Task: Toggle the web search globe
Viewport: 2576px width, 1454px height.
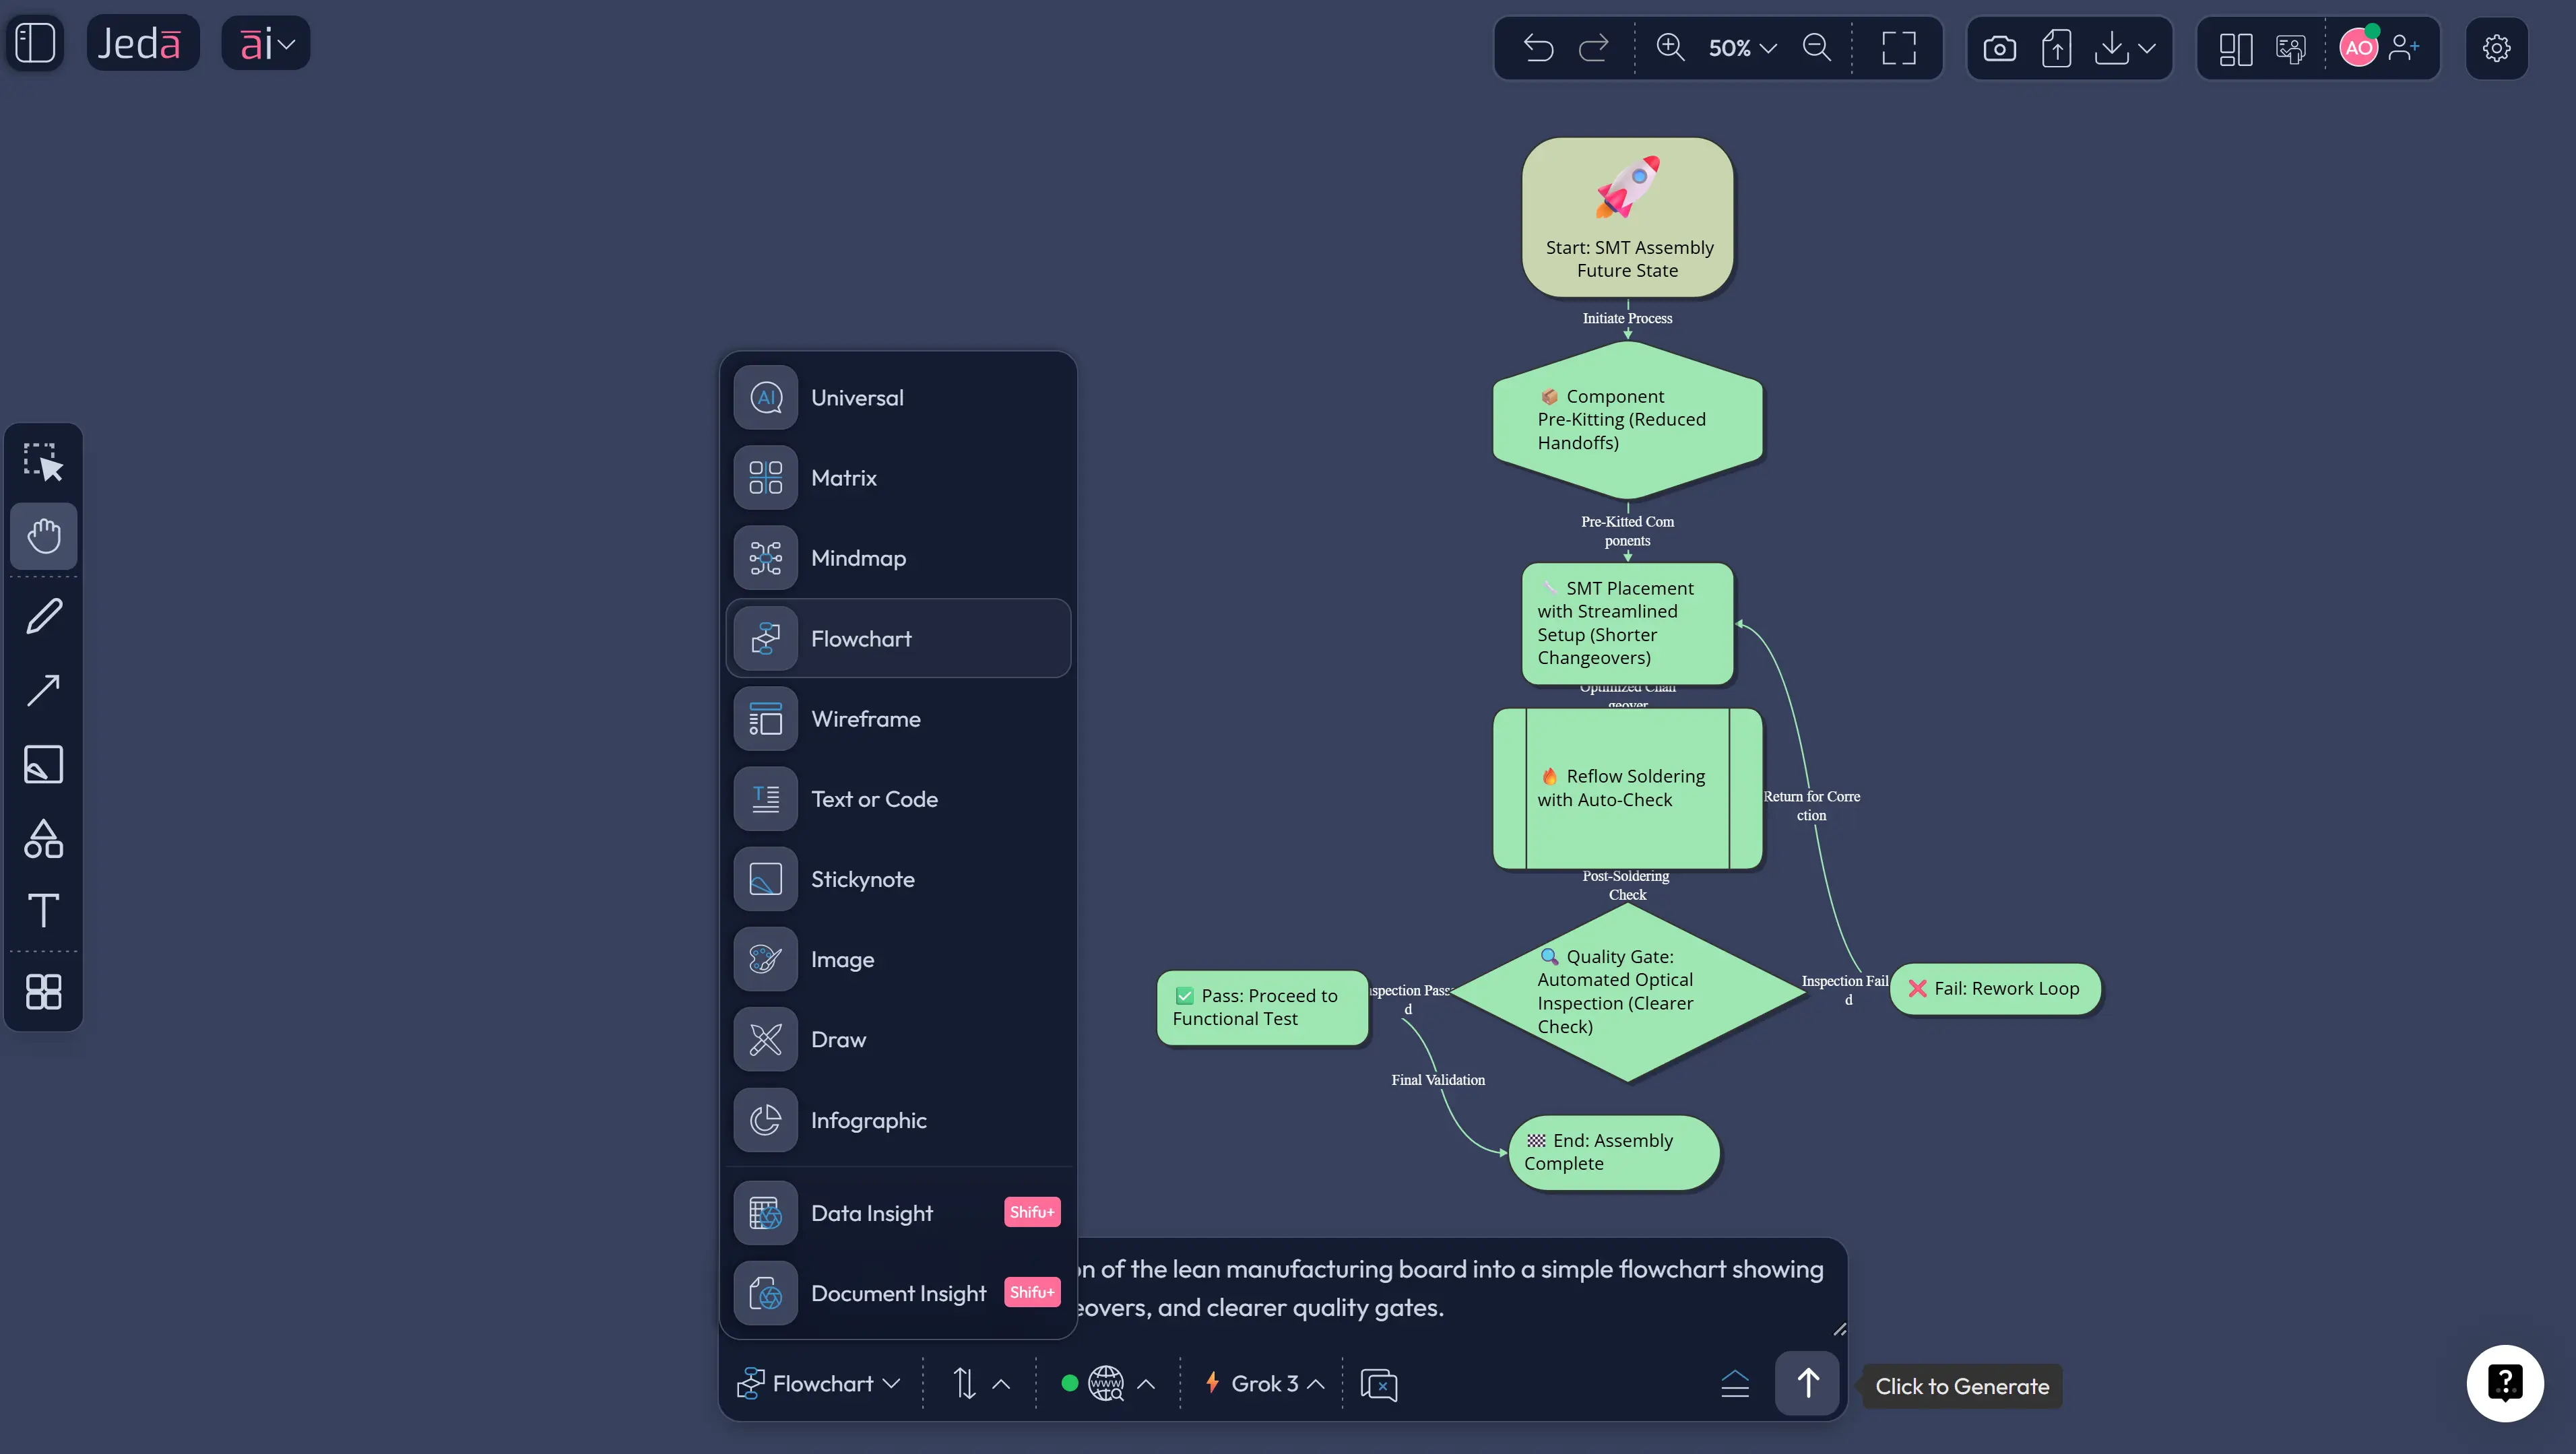Action: (1106, 1384)
